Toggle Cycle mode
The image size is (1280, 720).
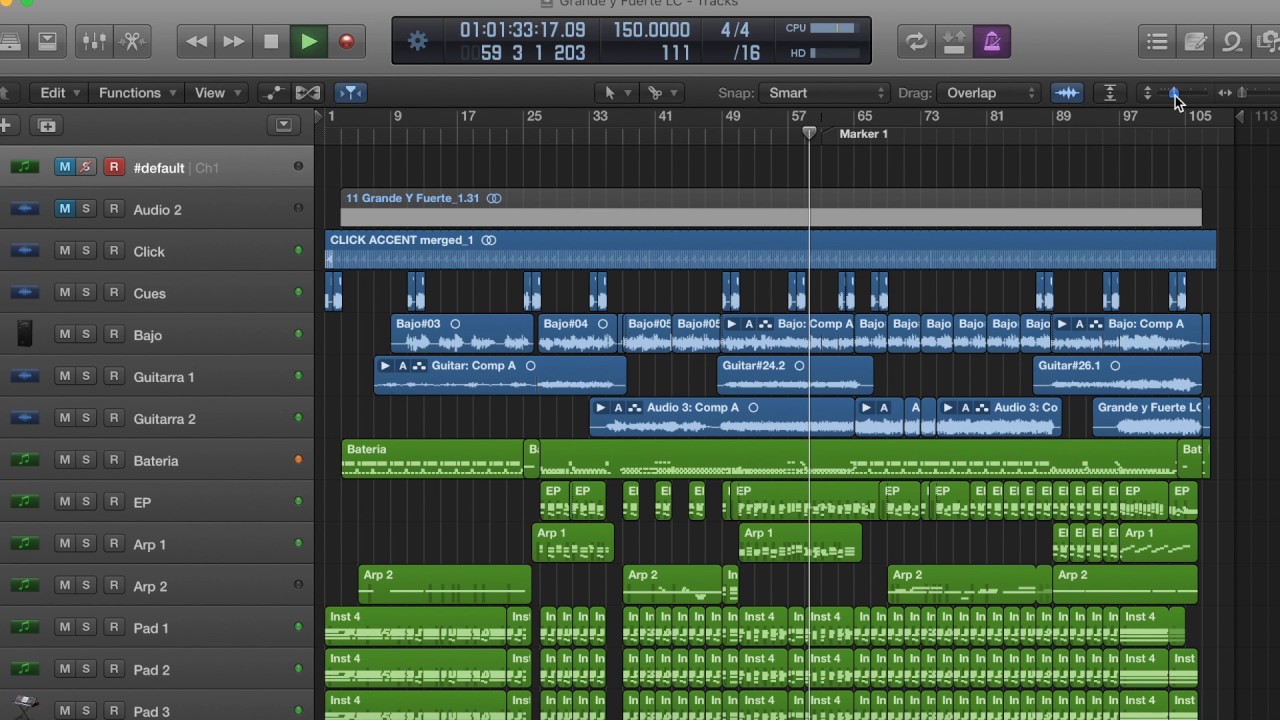pos(915,42)
